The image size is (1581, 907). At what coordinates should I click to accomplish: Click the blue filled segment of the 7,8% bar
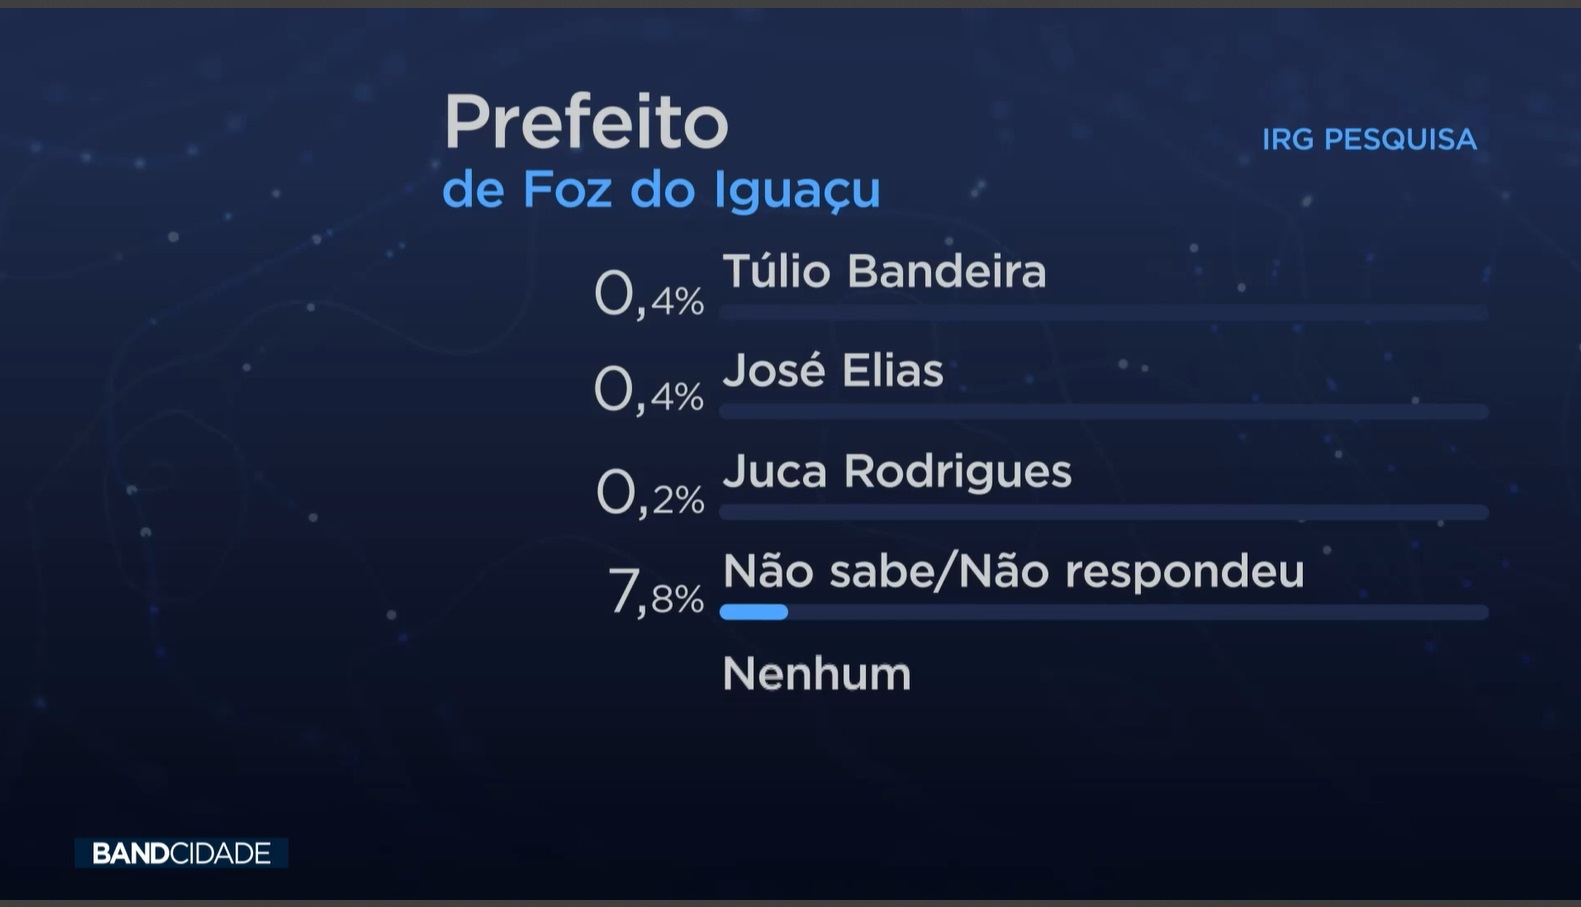[x=754, y=612]
